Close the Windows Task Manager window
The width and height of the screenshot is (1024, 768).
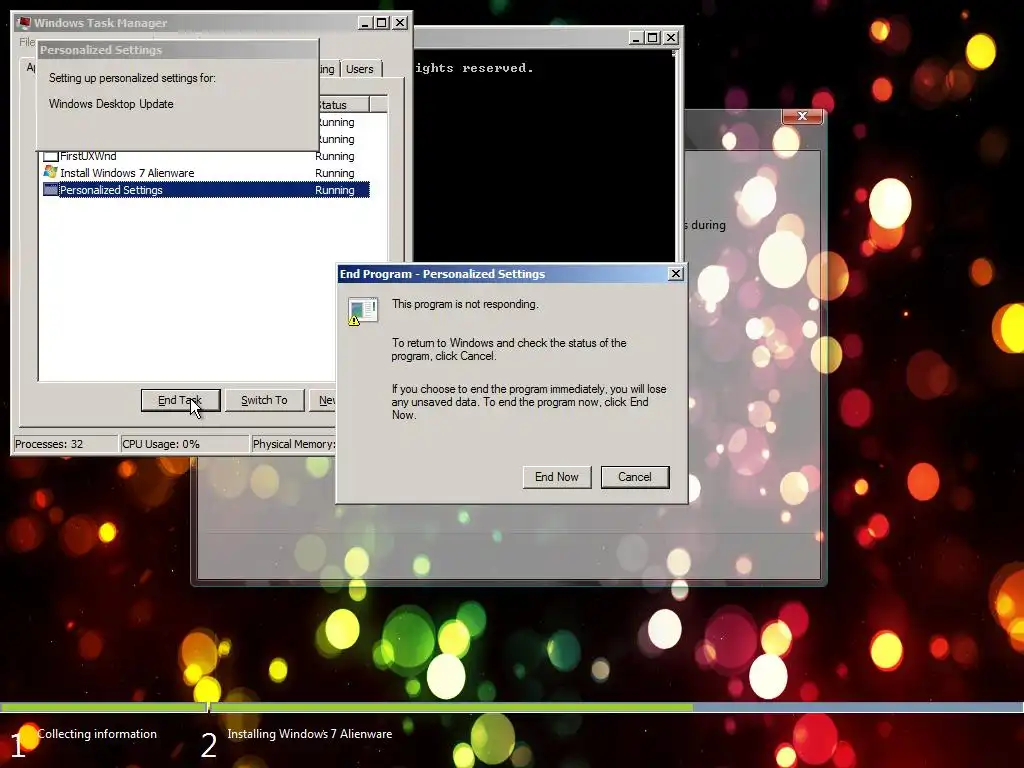pyautogui.click(x=400, y=23)
